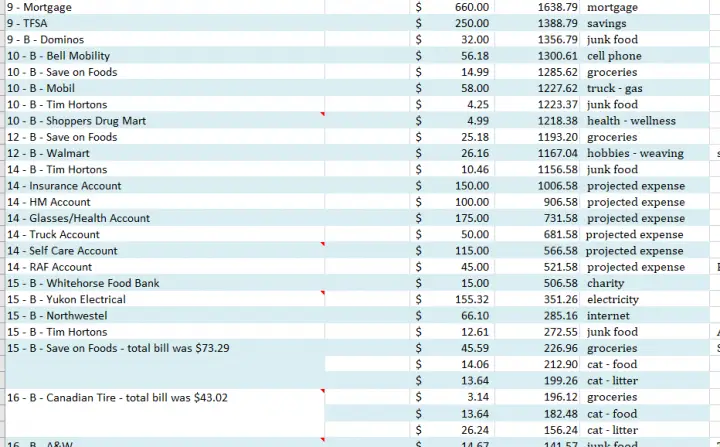Select the '9 - Mortgage' description cell
Screen dimensions: 720x447
[165, 7]
